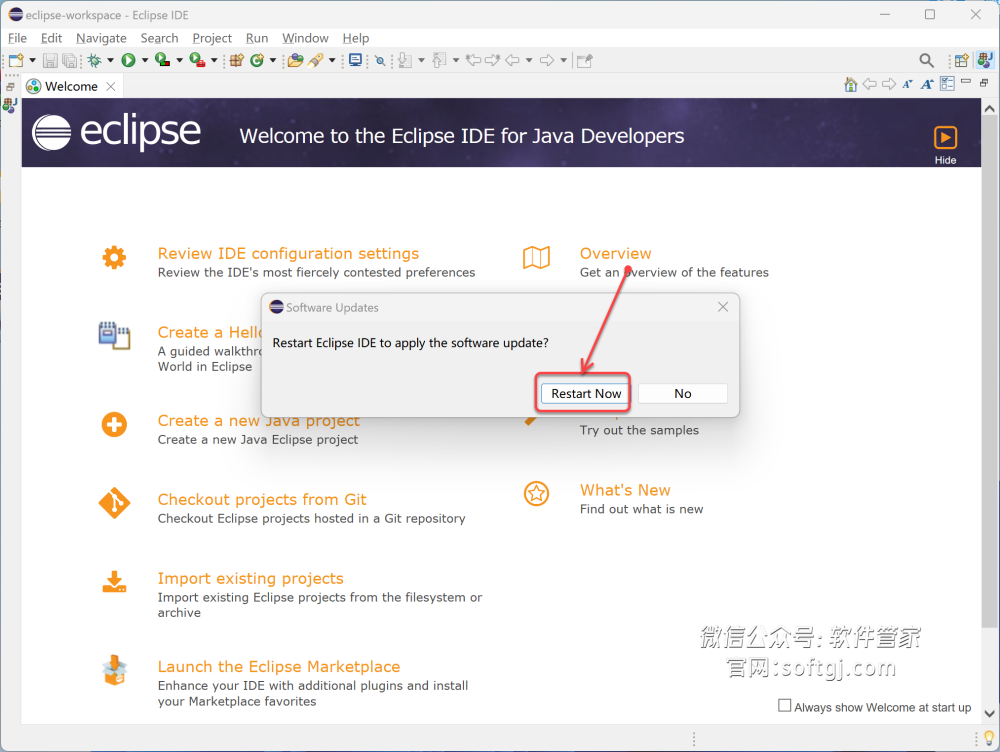Click the scroll down arrow of Welcome page
Viewport: 1000px width, 752px height.
coord(989,713)
